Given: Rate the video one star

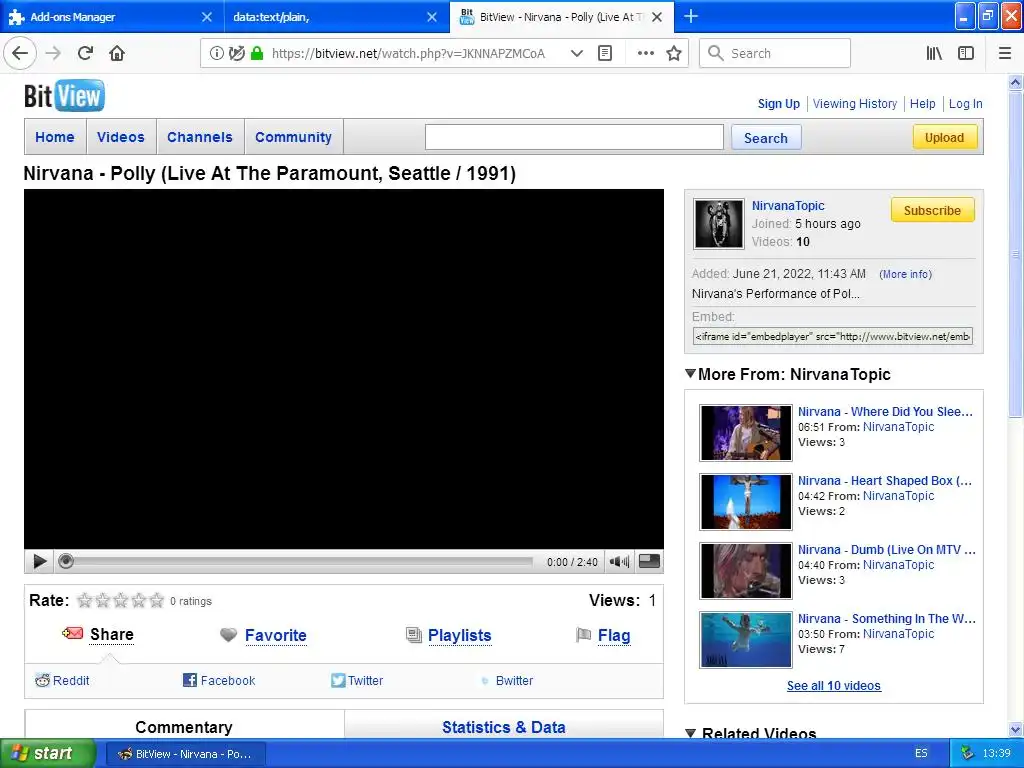Looking at the screenshot, I should [x=84, y=600].
